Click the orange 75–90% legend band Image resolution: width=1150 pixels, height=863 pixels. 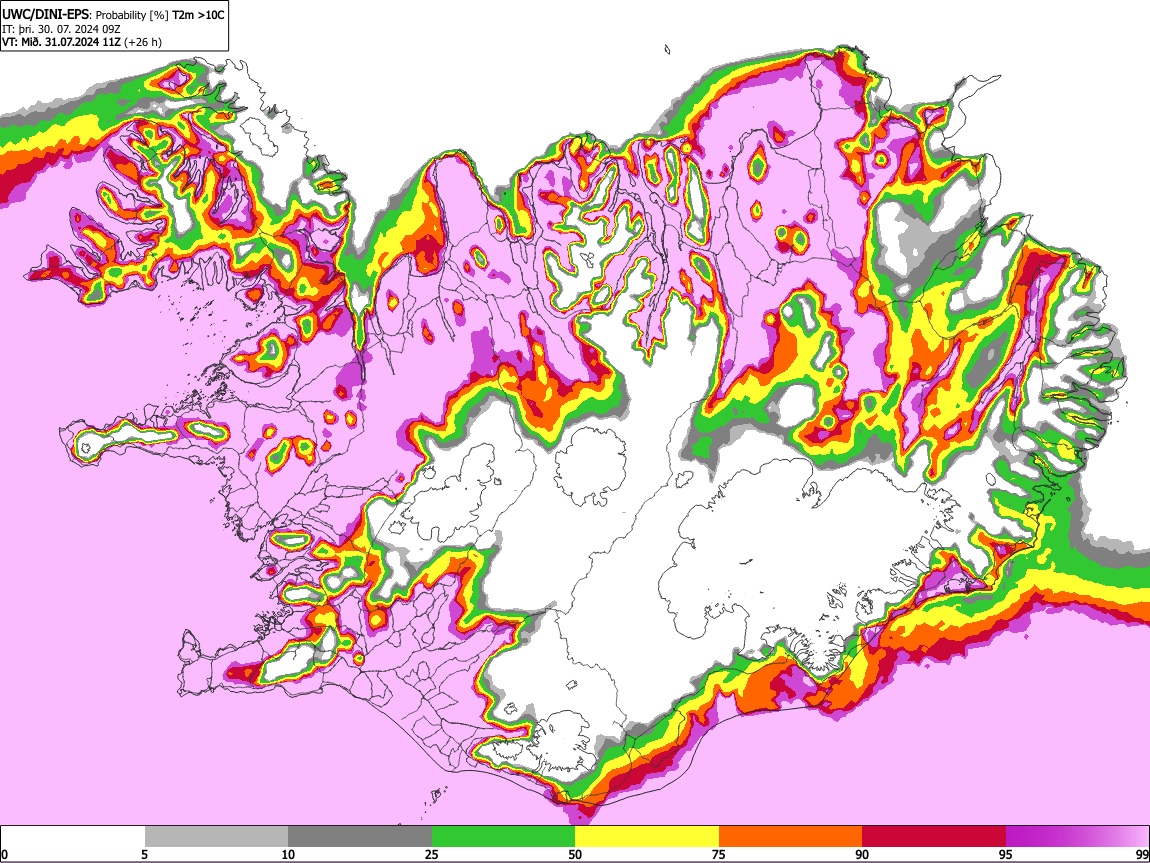coord(790,837)
